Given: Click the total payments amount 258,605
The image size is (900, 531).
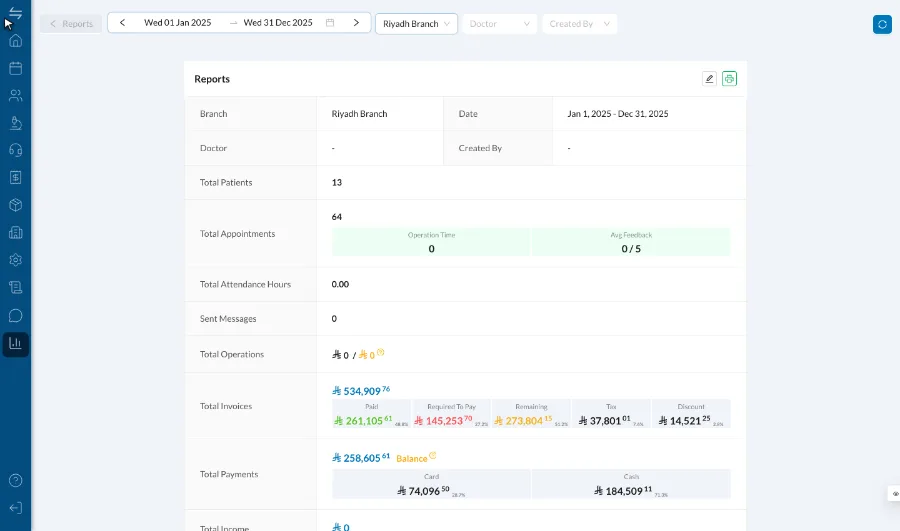Looking at the screenshot, I should click(x=361, y=458).
